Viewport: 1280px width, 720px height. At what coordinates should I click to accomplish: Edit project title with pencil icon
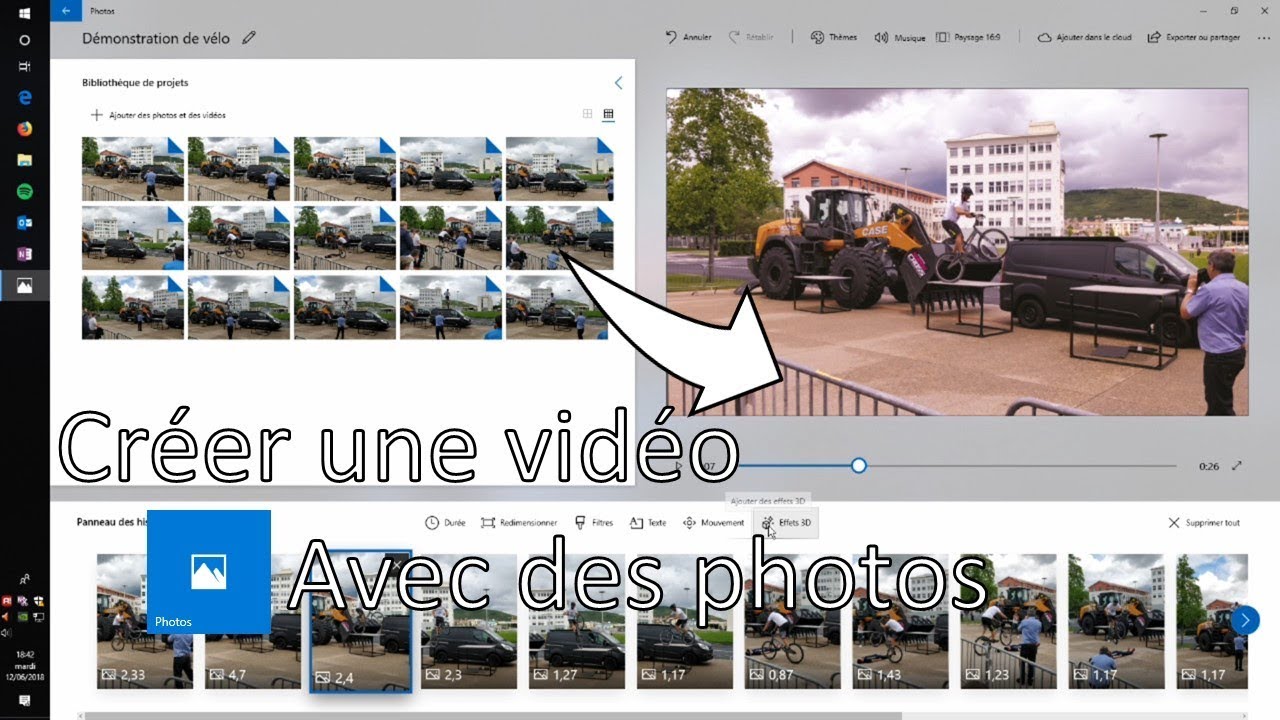pos(249,38)
